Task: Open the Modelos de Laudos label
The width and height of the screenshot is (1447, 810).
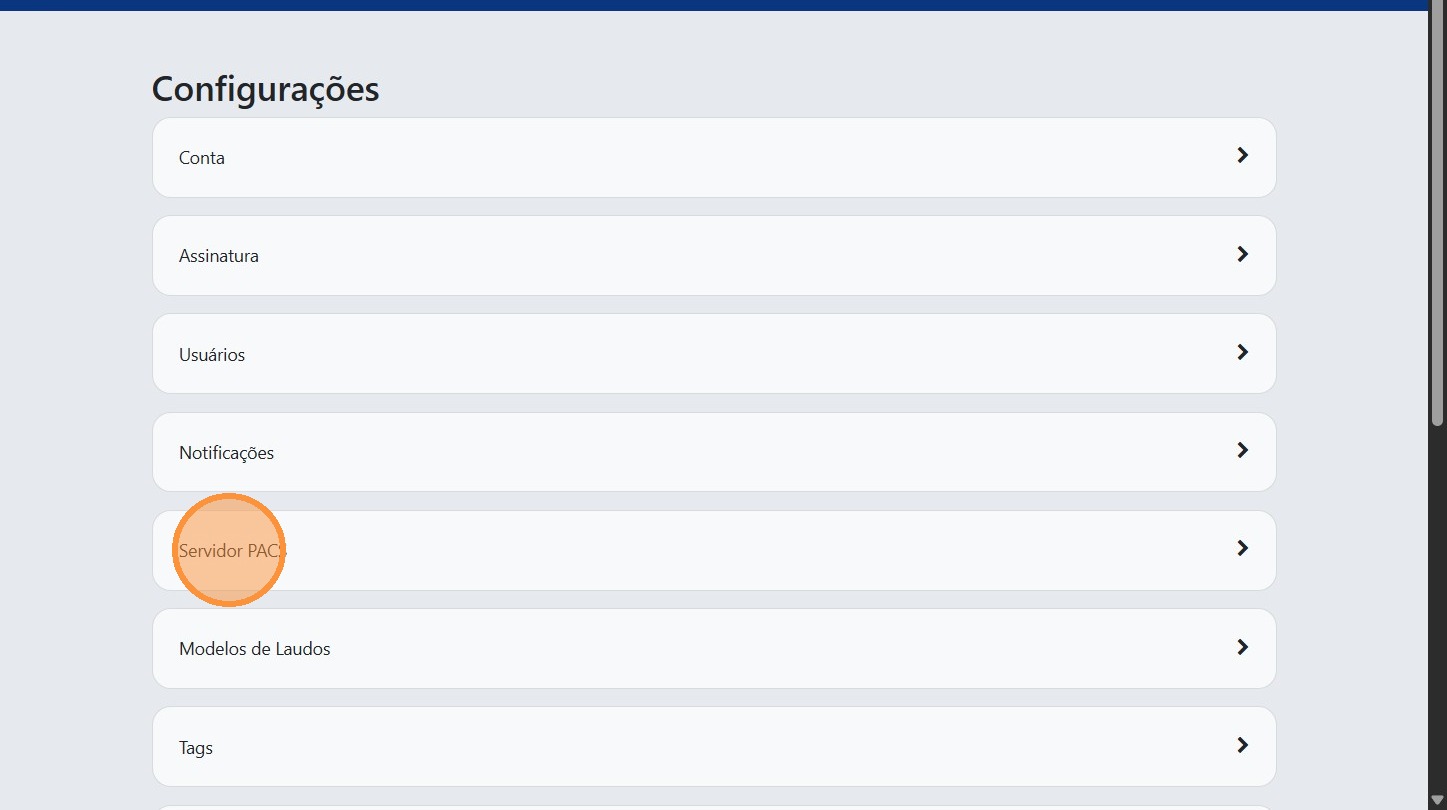Action: [255, 649]
